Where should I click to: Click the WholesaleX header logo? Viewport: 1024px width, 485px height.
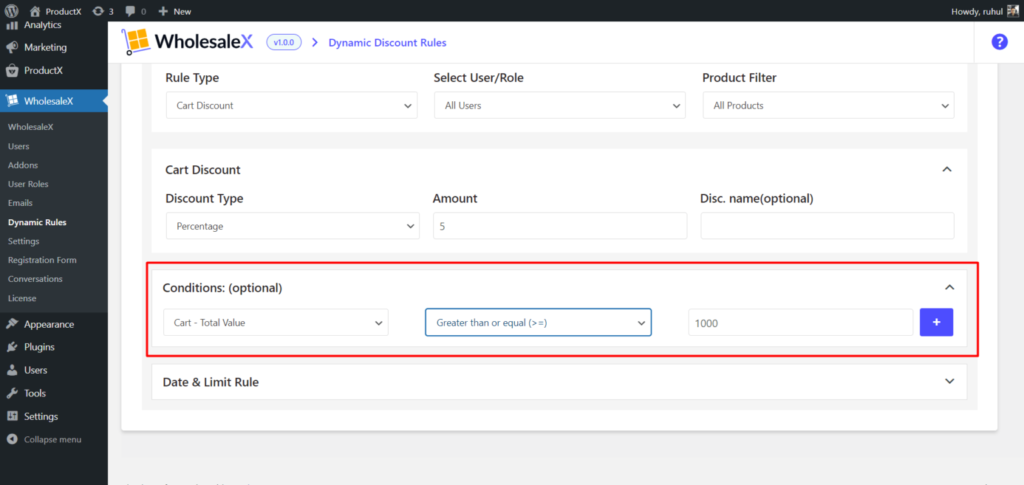pyautogui.click(x=187, y=42)
